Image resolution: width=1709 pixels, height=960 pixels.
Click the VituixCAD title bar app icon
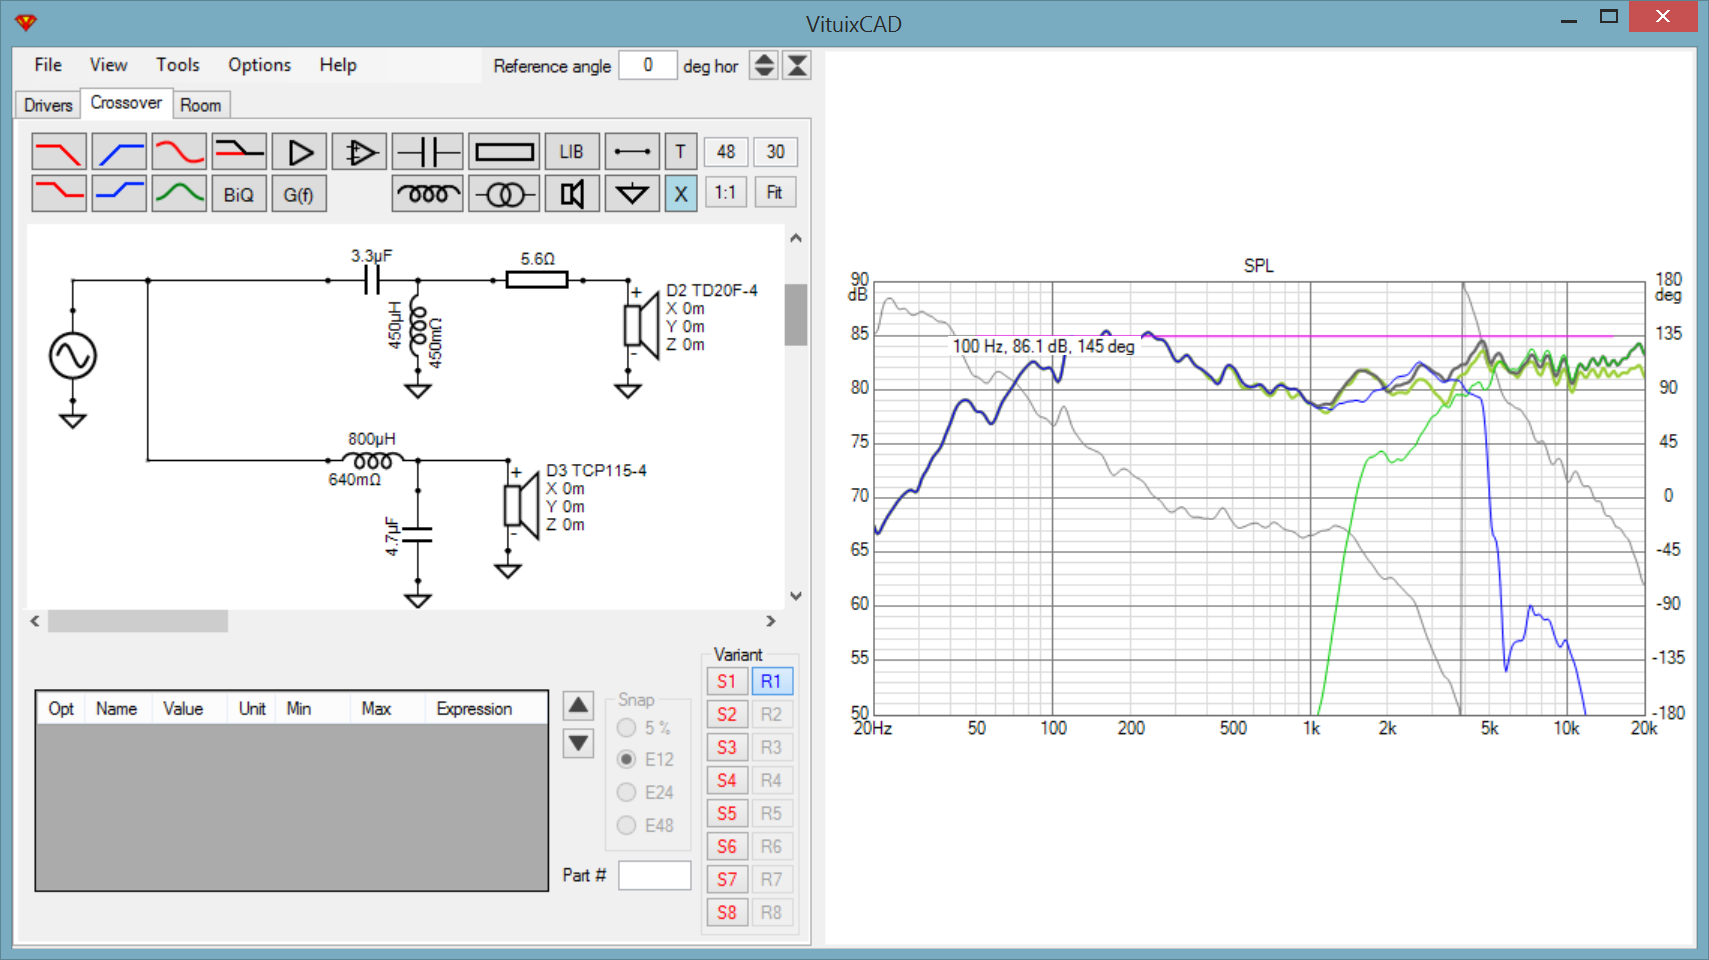pyautogui.click(x=26, y=22)
